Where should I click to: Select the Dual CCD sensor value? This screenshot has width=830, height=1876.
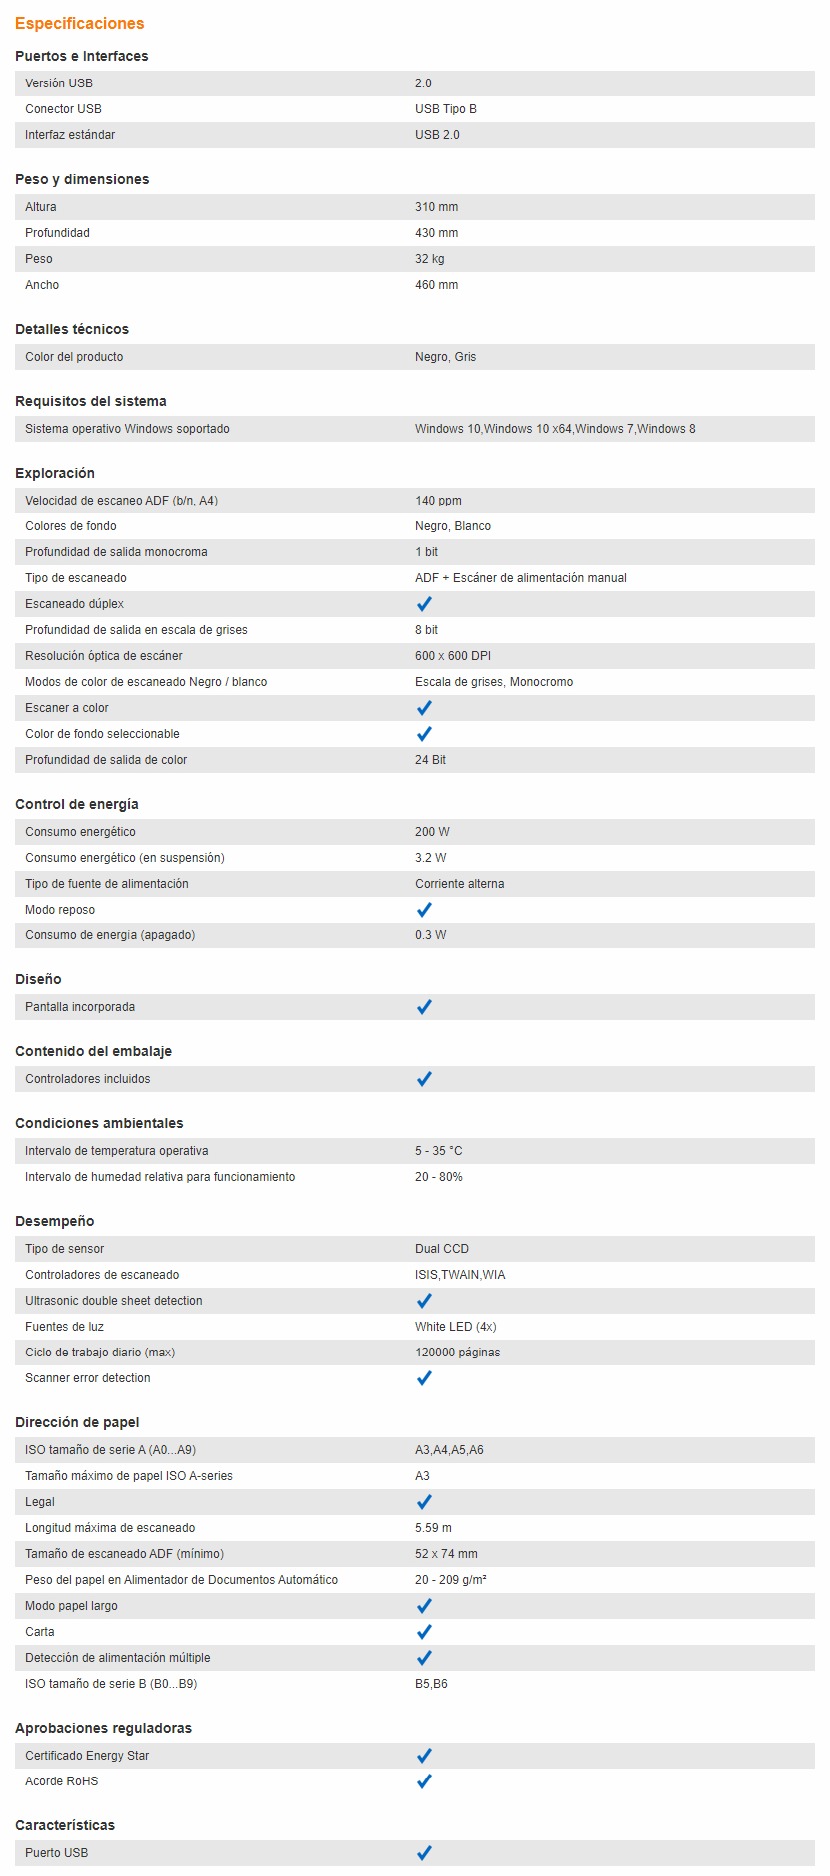[442, 1249]
